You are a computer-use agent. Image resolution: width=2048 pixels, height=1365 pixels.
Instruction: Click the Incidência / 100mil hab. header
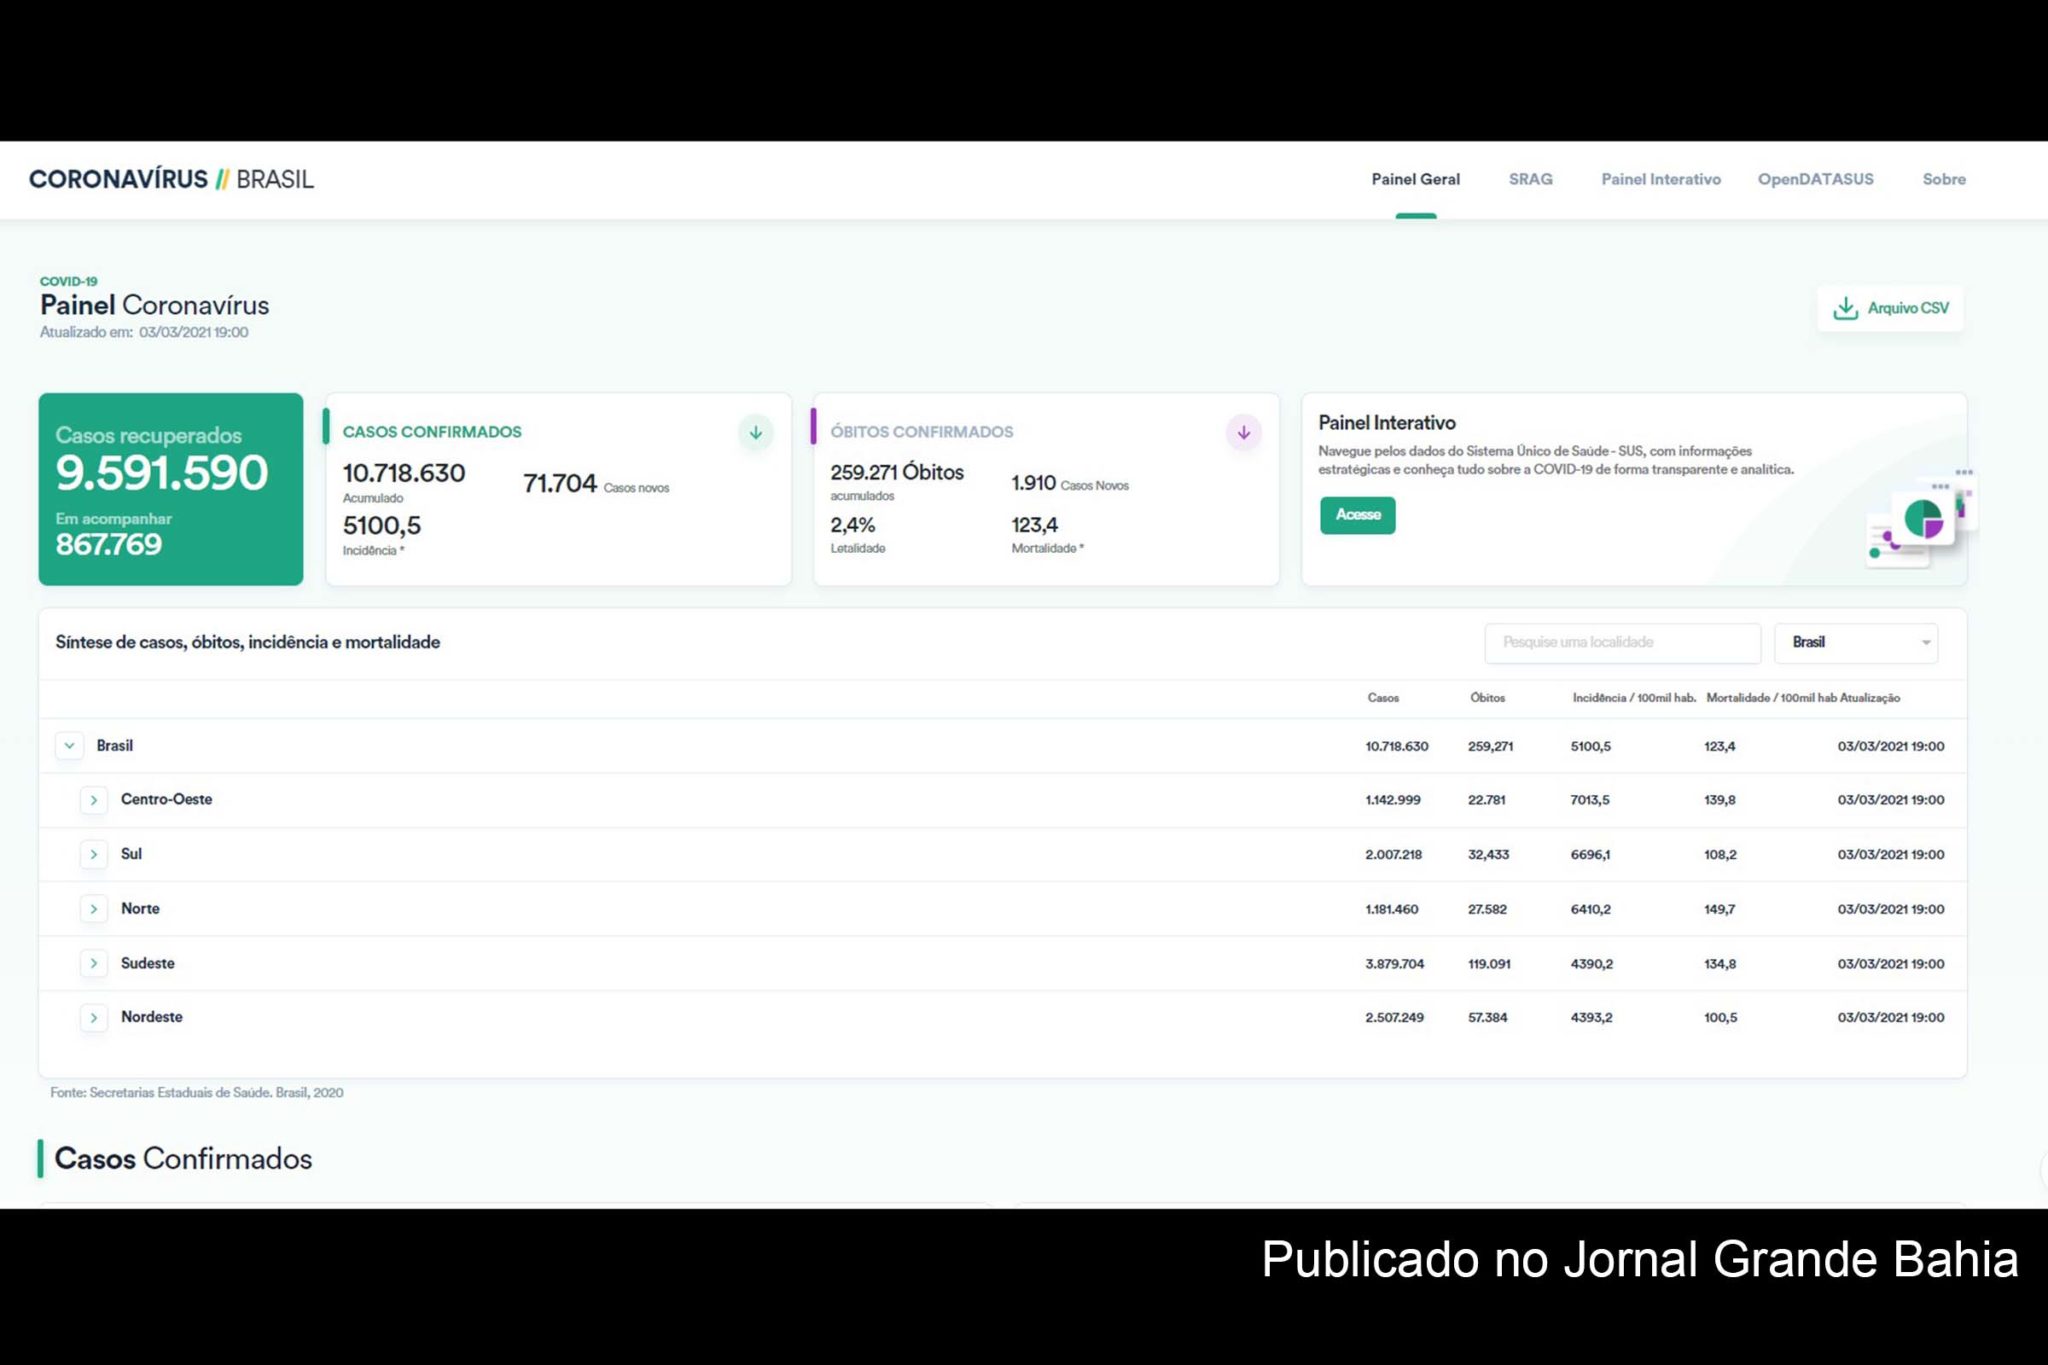pos(1634,698)
